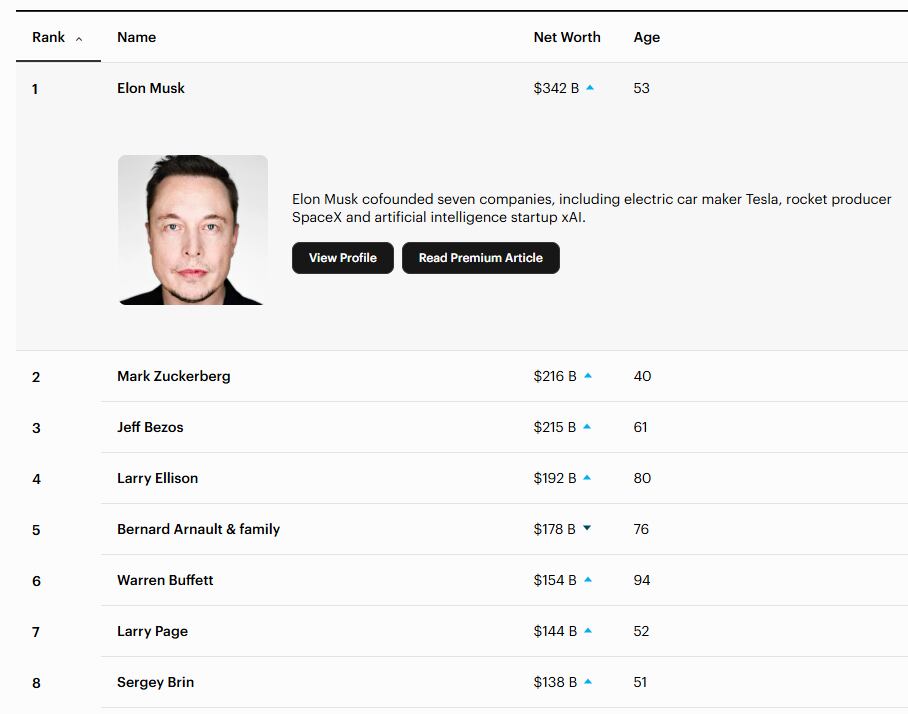Open Bernard Arnault & family's name link
The width and height of the screenshot is (908, 714).
coord(198,529)
